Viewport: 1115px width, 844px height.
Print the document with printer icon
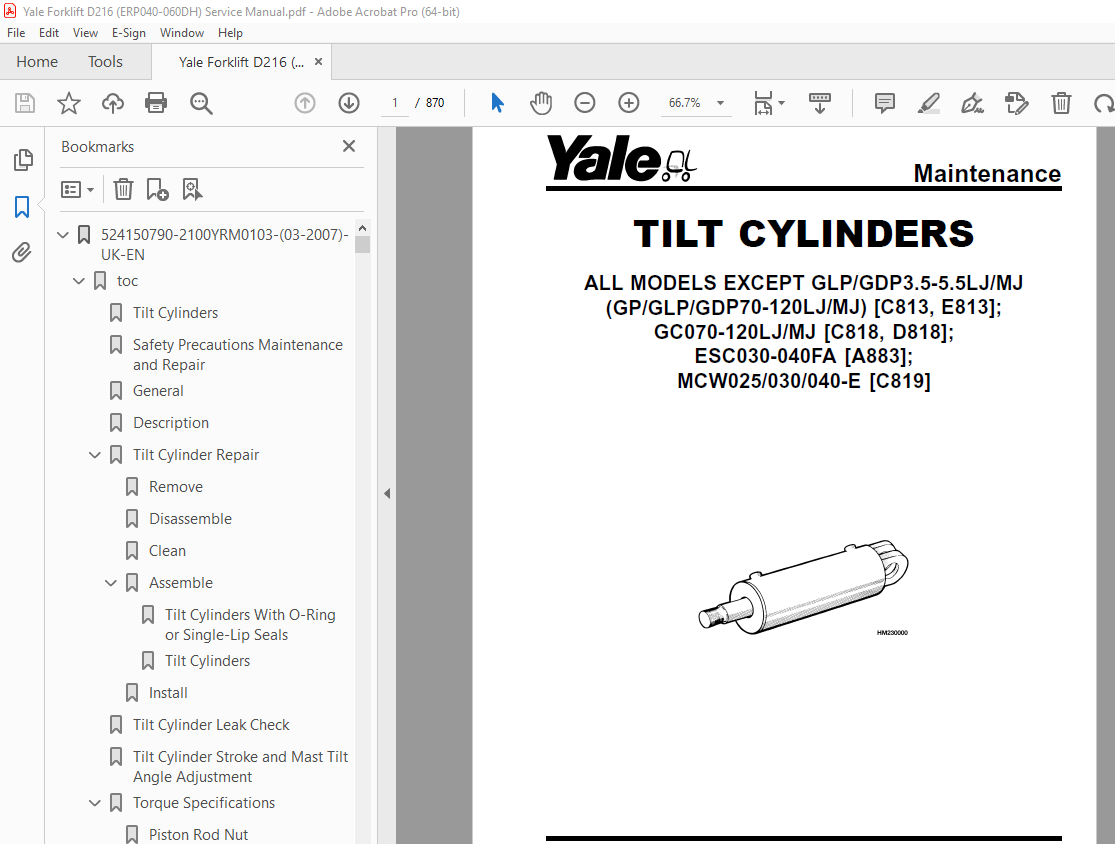coord(156,103)
